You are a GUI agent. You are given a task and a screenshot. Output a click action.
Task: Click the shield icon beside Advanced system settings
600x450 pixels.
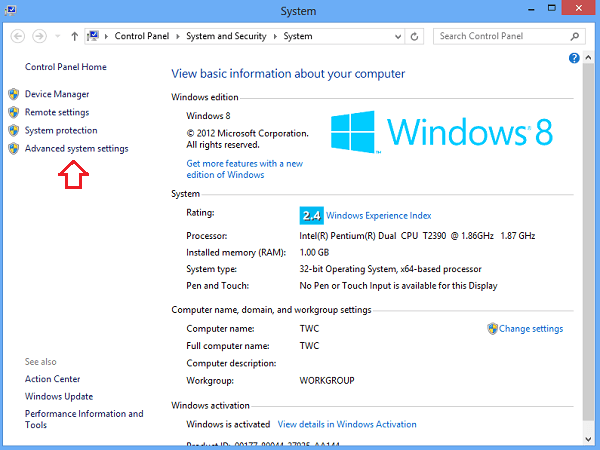14,148
